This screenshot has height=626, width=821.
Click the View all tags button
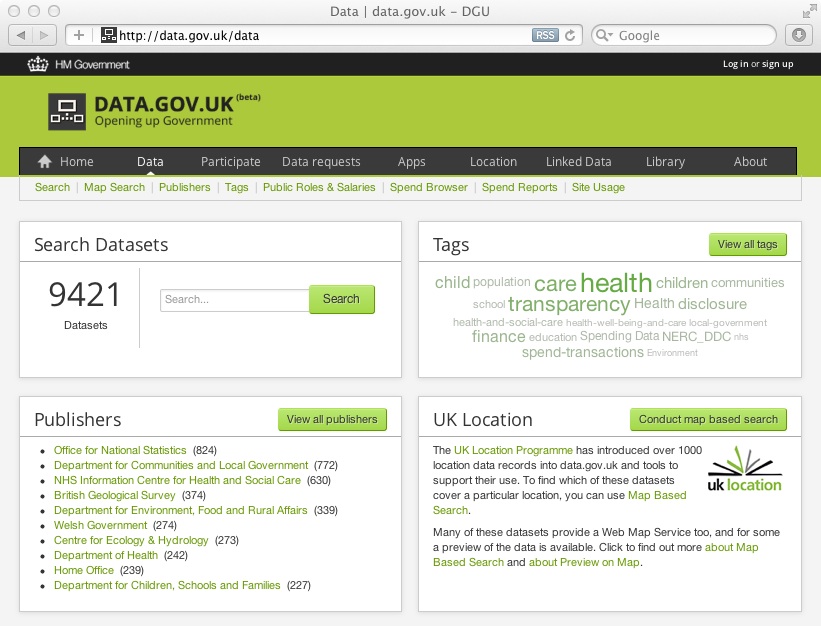pos(748,244)
